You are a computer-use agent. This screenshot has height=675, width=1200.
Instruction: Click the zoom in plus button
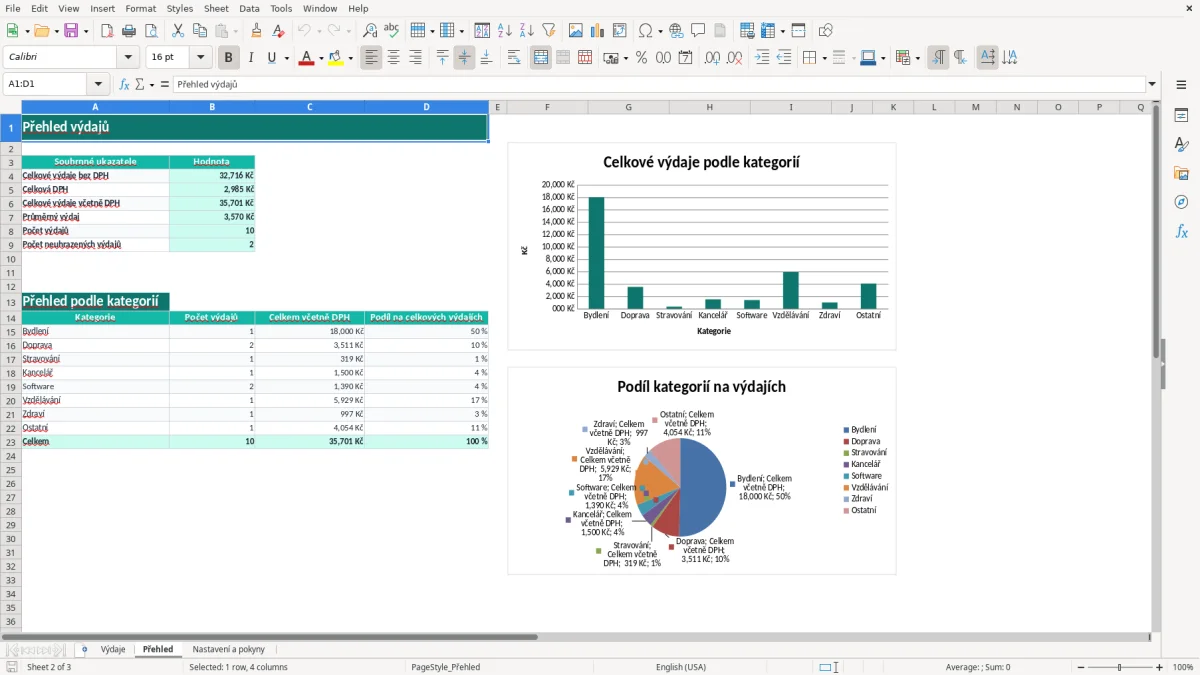point(1160,667)
